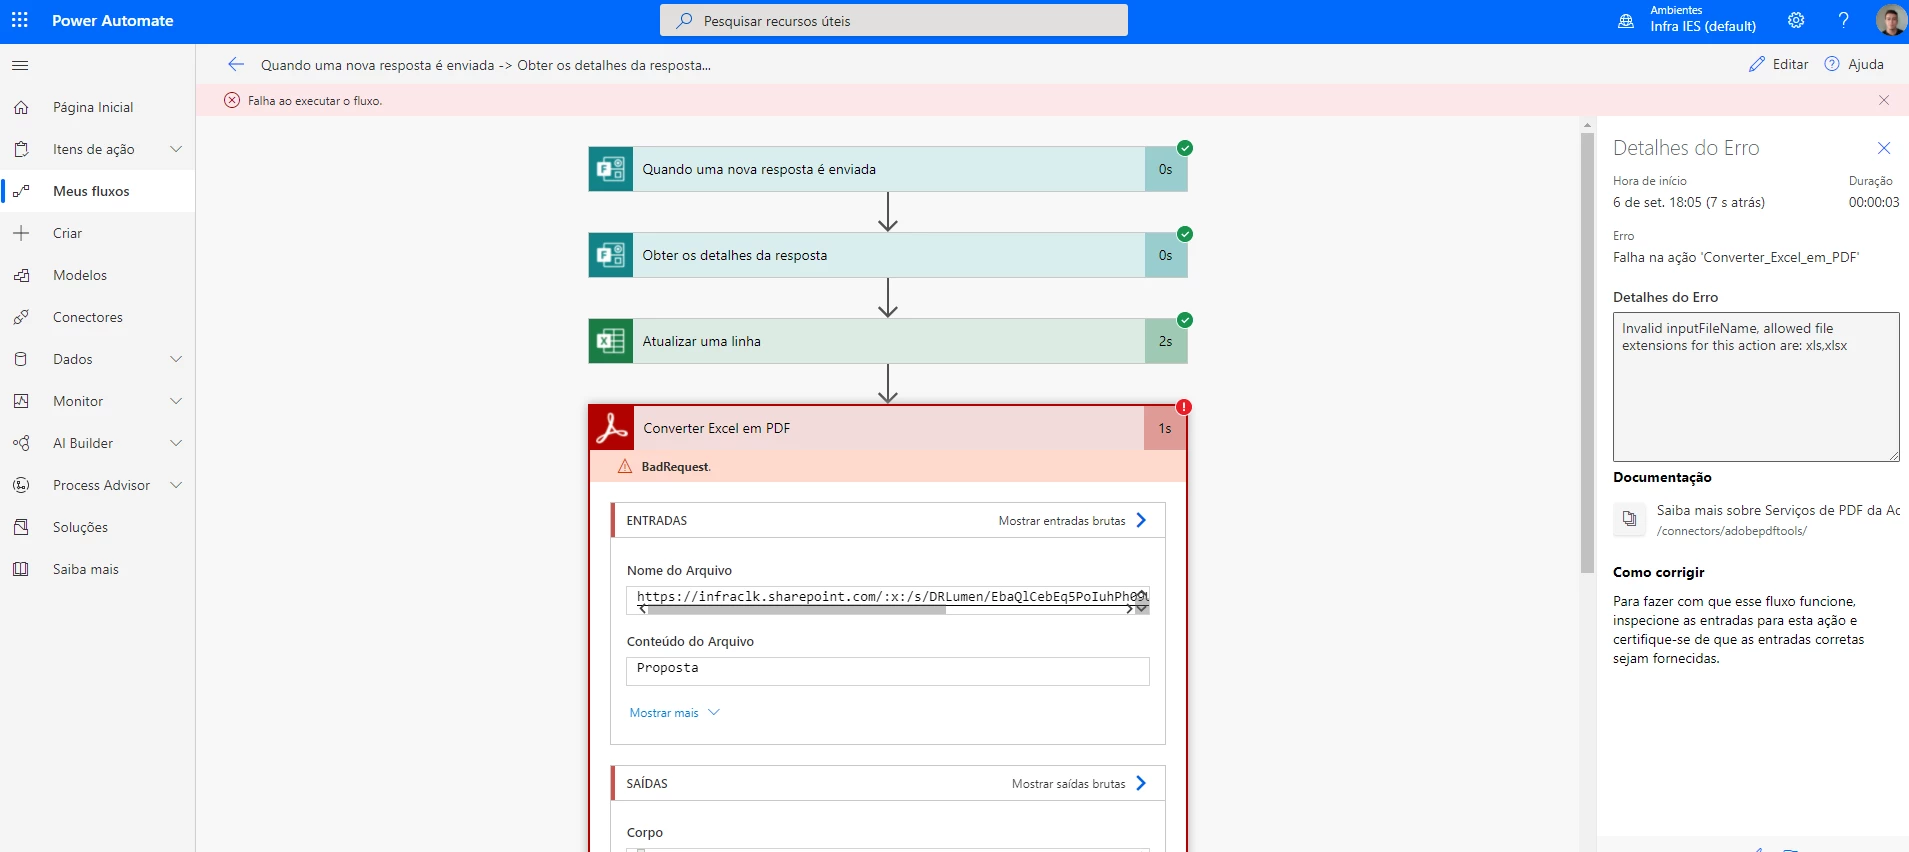Click the Ajuda button
Viewport: 1909px width, 852px height.
click(x=1854, y=64)
